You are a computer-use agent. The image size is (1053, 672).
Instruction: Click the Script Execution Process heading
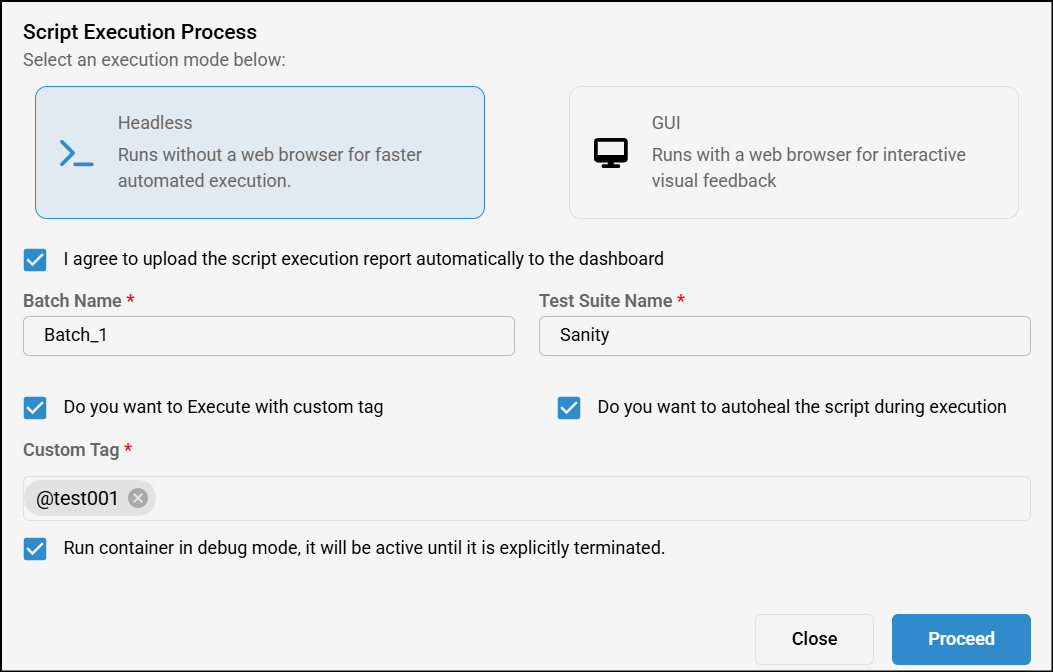(140, 33)
